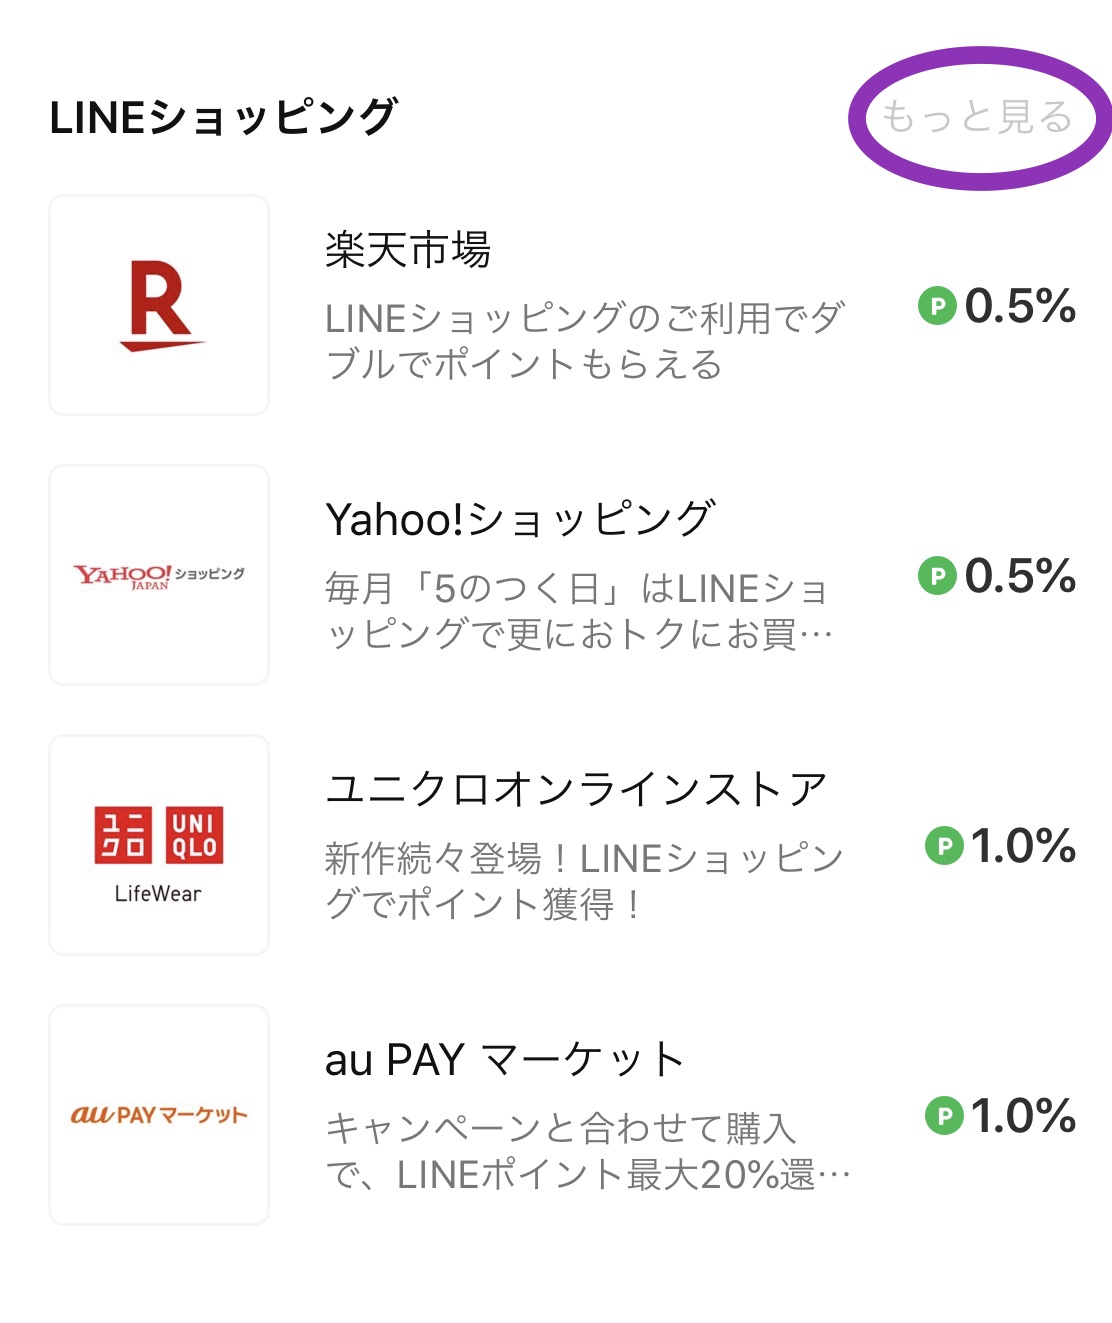Tap the 1.0% rate for au PAY マーケット
The image size is (1112, 1323).
(x=1024, y=1116)
